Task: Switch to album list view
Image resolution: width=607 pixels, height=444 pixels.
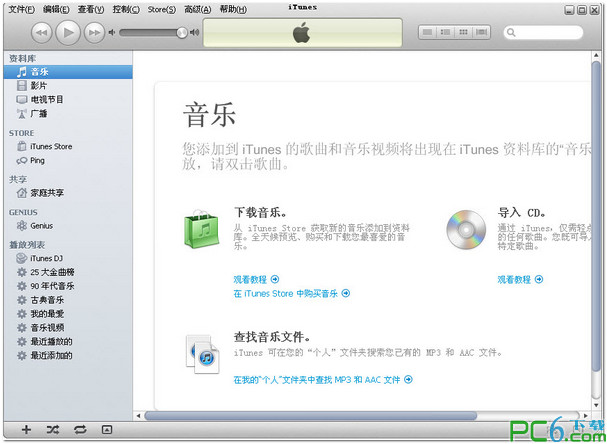Action: [x=446, y=32]
